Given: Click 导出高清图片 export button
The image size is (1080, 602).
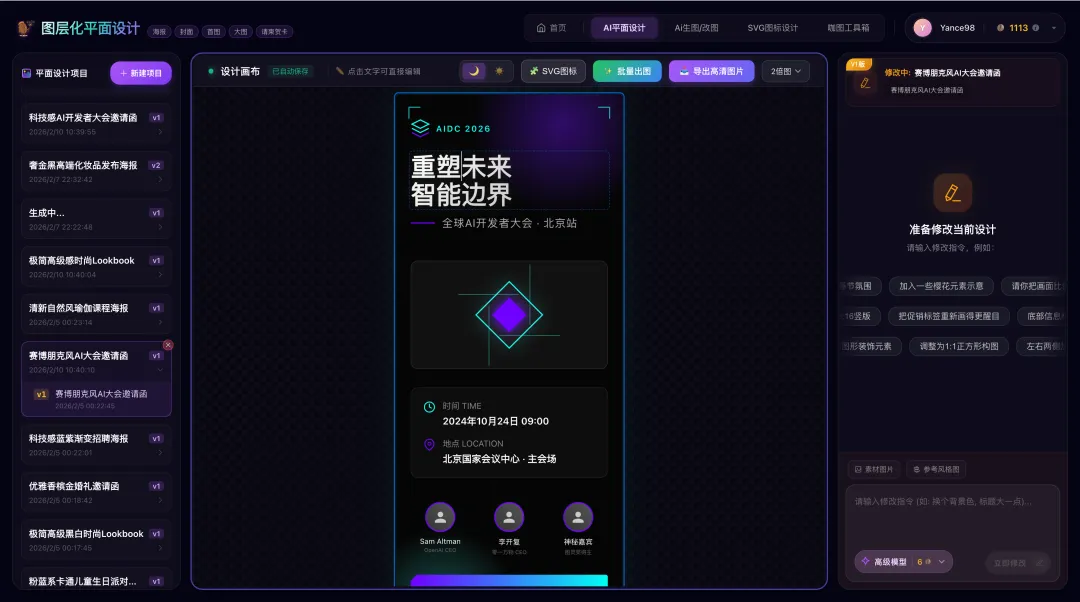Looking at the screenshot, I should click(711, 71).
